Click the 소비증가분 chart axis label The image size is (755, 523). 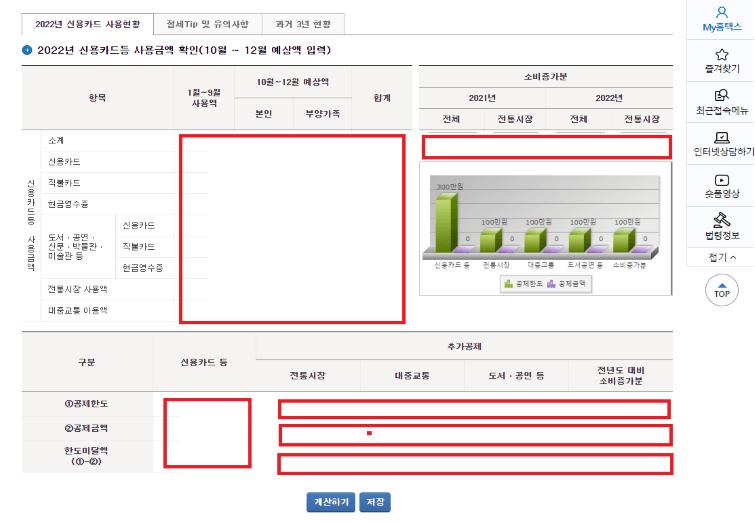point(629,265)
